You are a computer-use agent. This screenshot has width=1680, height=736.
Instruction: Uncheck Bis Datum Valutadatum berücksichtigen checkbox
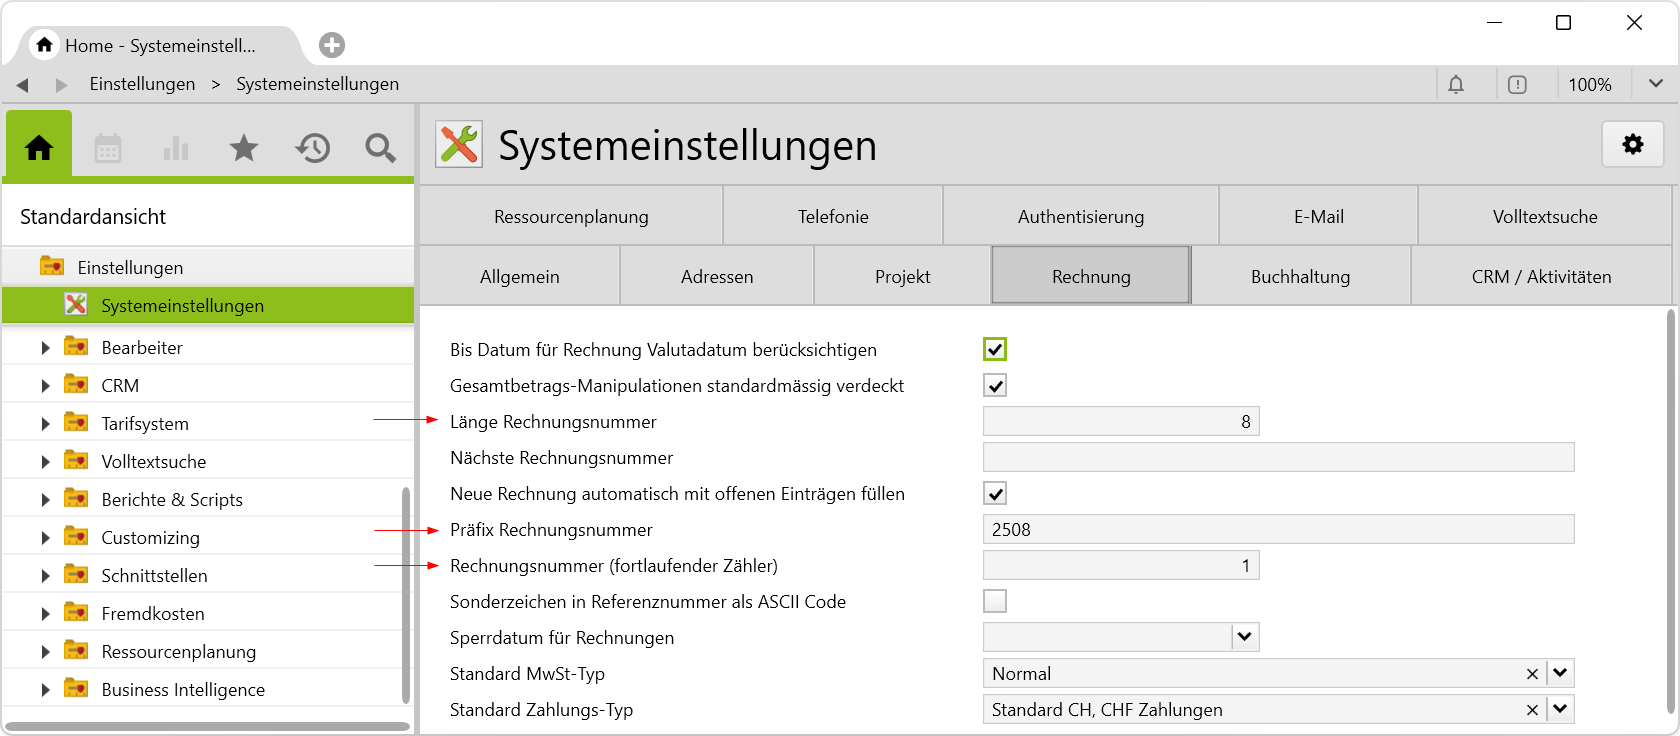[995, 349]
